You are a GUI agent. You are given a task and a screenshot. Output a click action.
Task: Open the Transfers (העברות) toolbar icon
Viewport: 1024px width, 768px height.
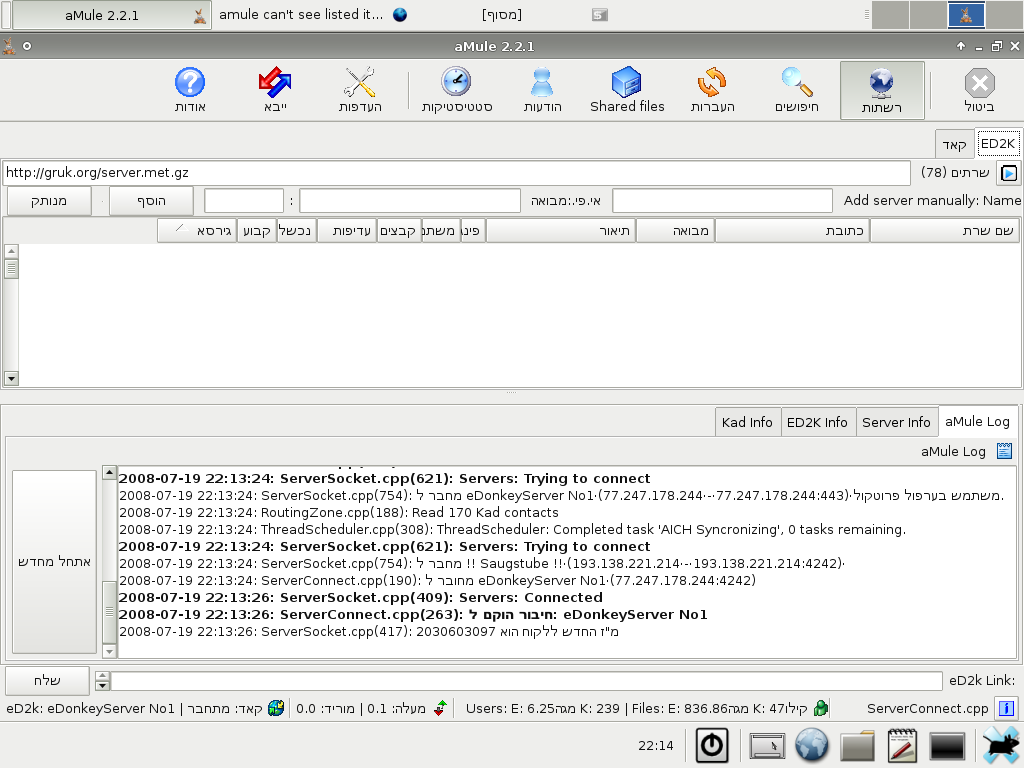click(712, 90)
